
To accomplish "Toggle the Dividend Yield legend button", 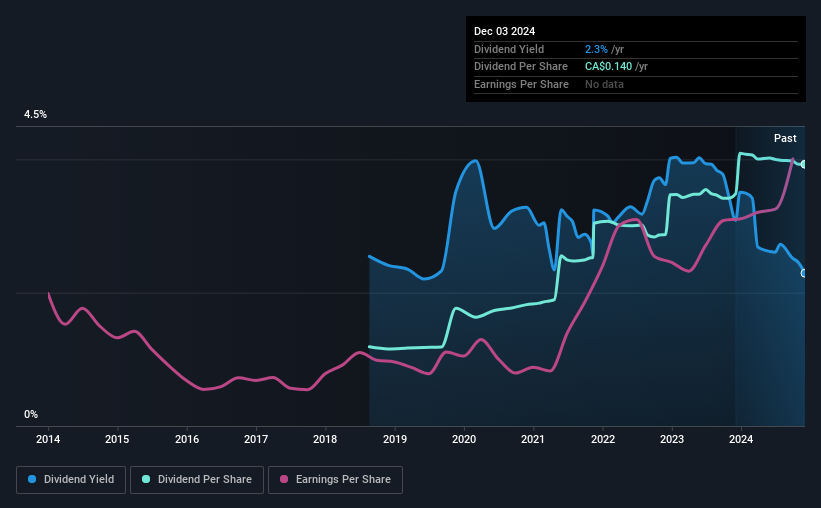I will (x=71, y=480).
